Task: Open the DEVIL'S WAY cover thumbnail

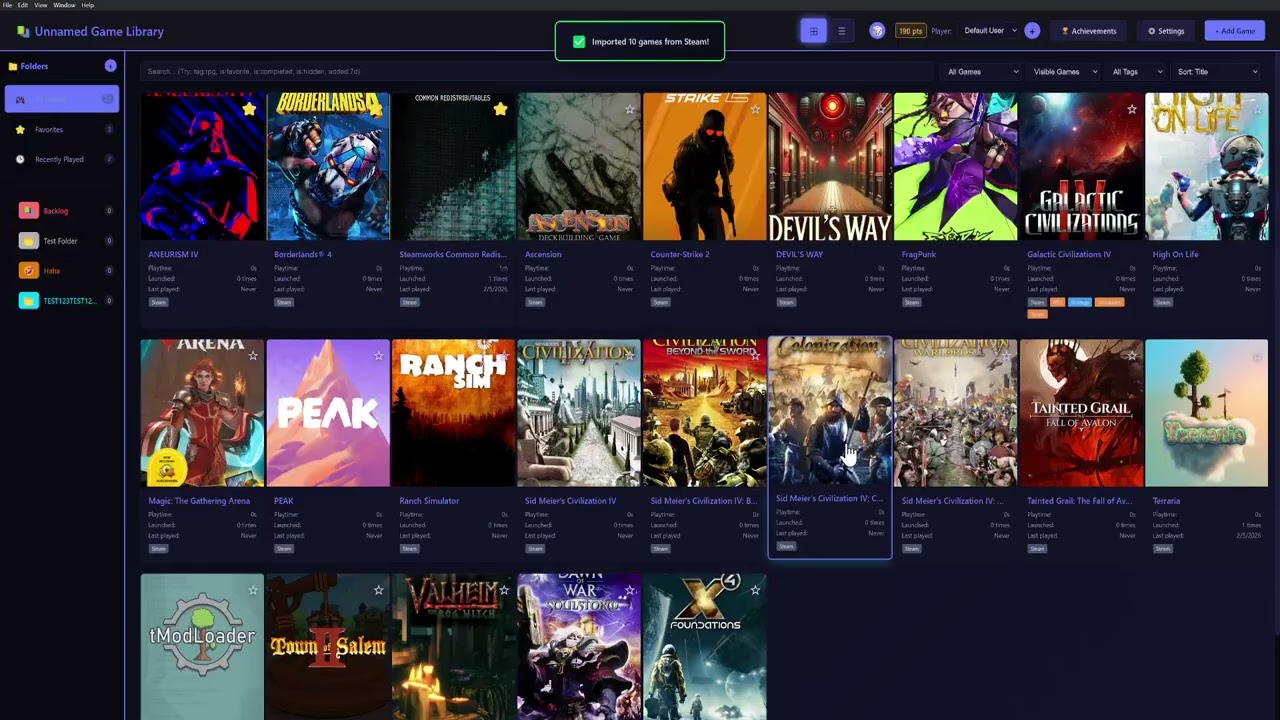Action: pos(830,167)
